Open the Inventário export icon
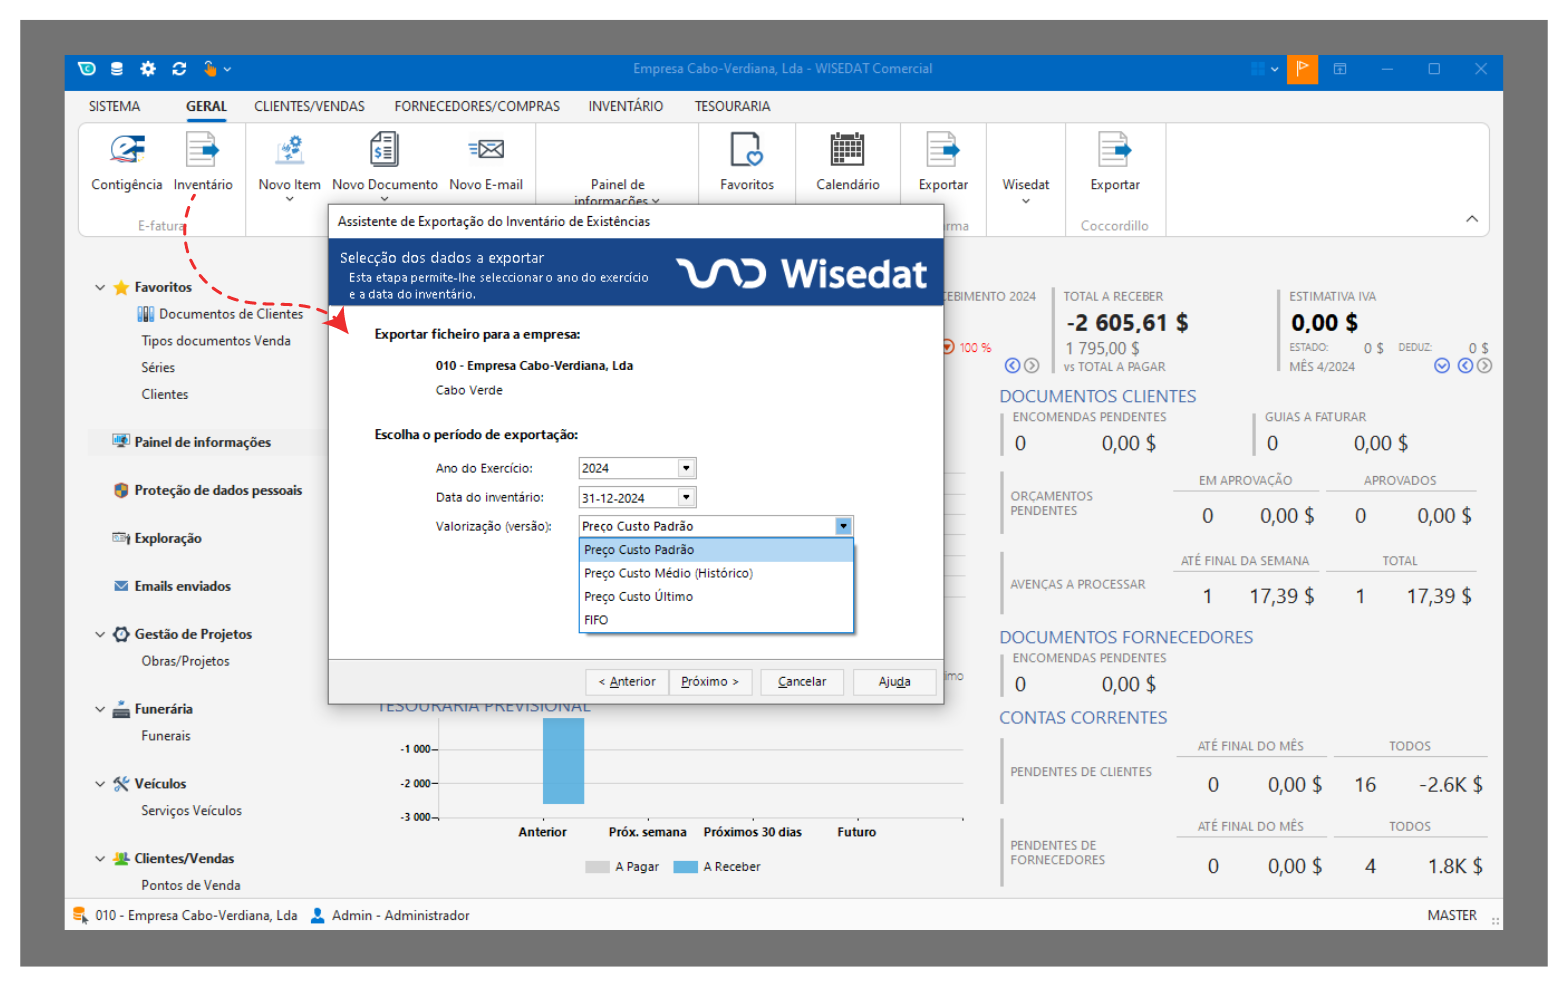This screenshot has width=1566, height=988. tap(202, 151)
